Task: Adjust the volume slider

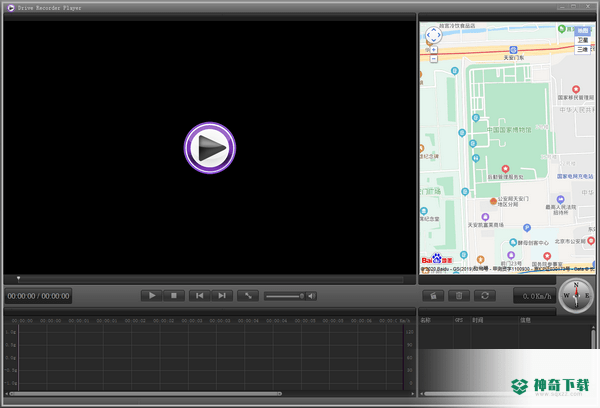Action: pyautogui.click(x=285, y=296)
